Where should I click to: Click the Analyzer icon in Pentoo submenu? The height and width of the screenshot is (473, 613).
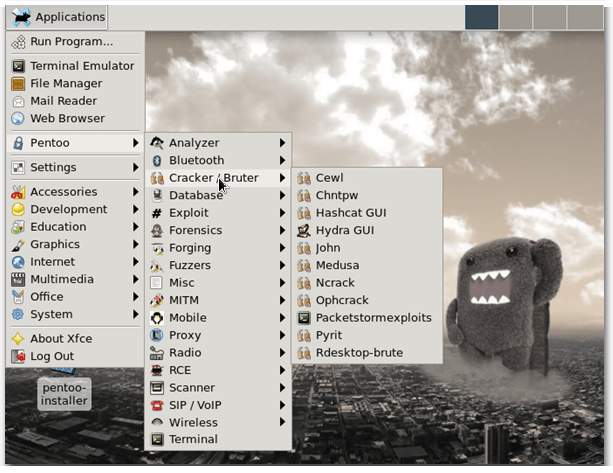(x=157, y=143)
